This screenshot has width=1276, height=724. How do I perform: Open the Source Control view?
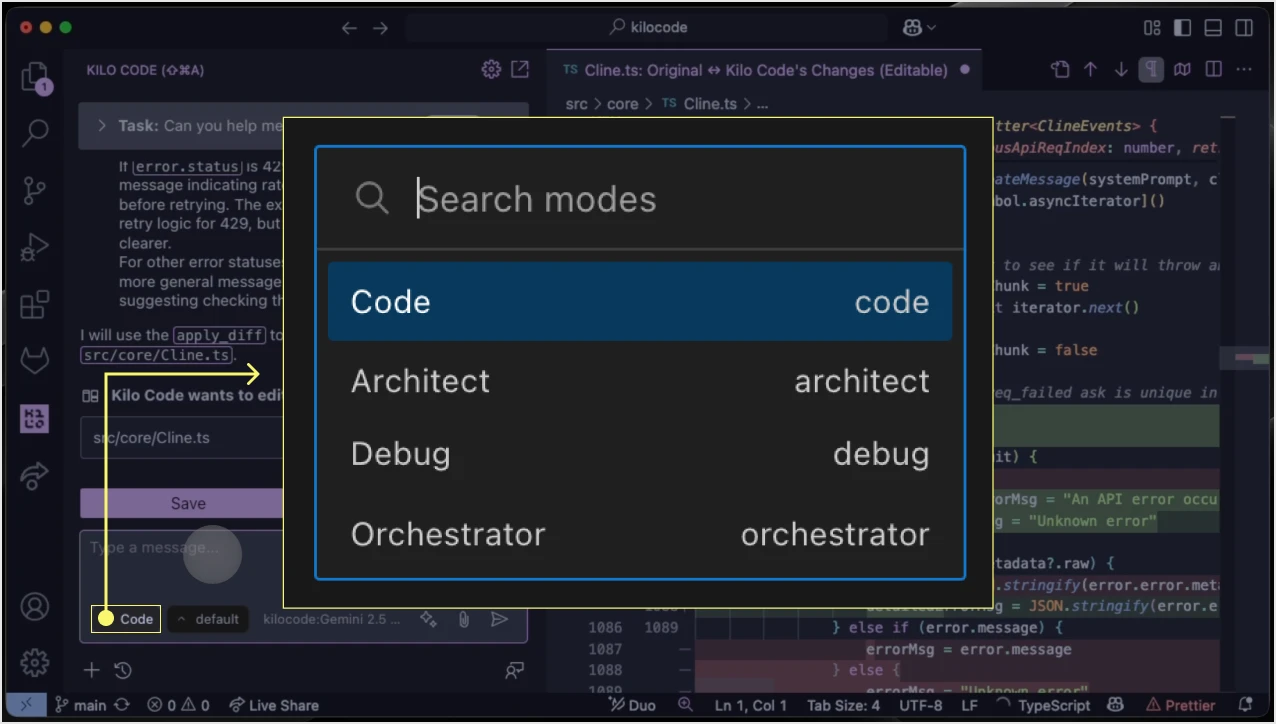point(35,189)
